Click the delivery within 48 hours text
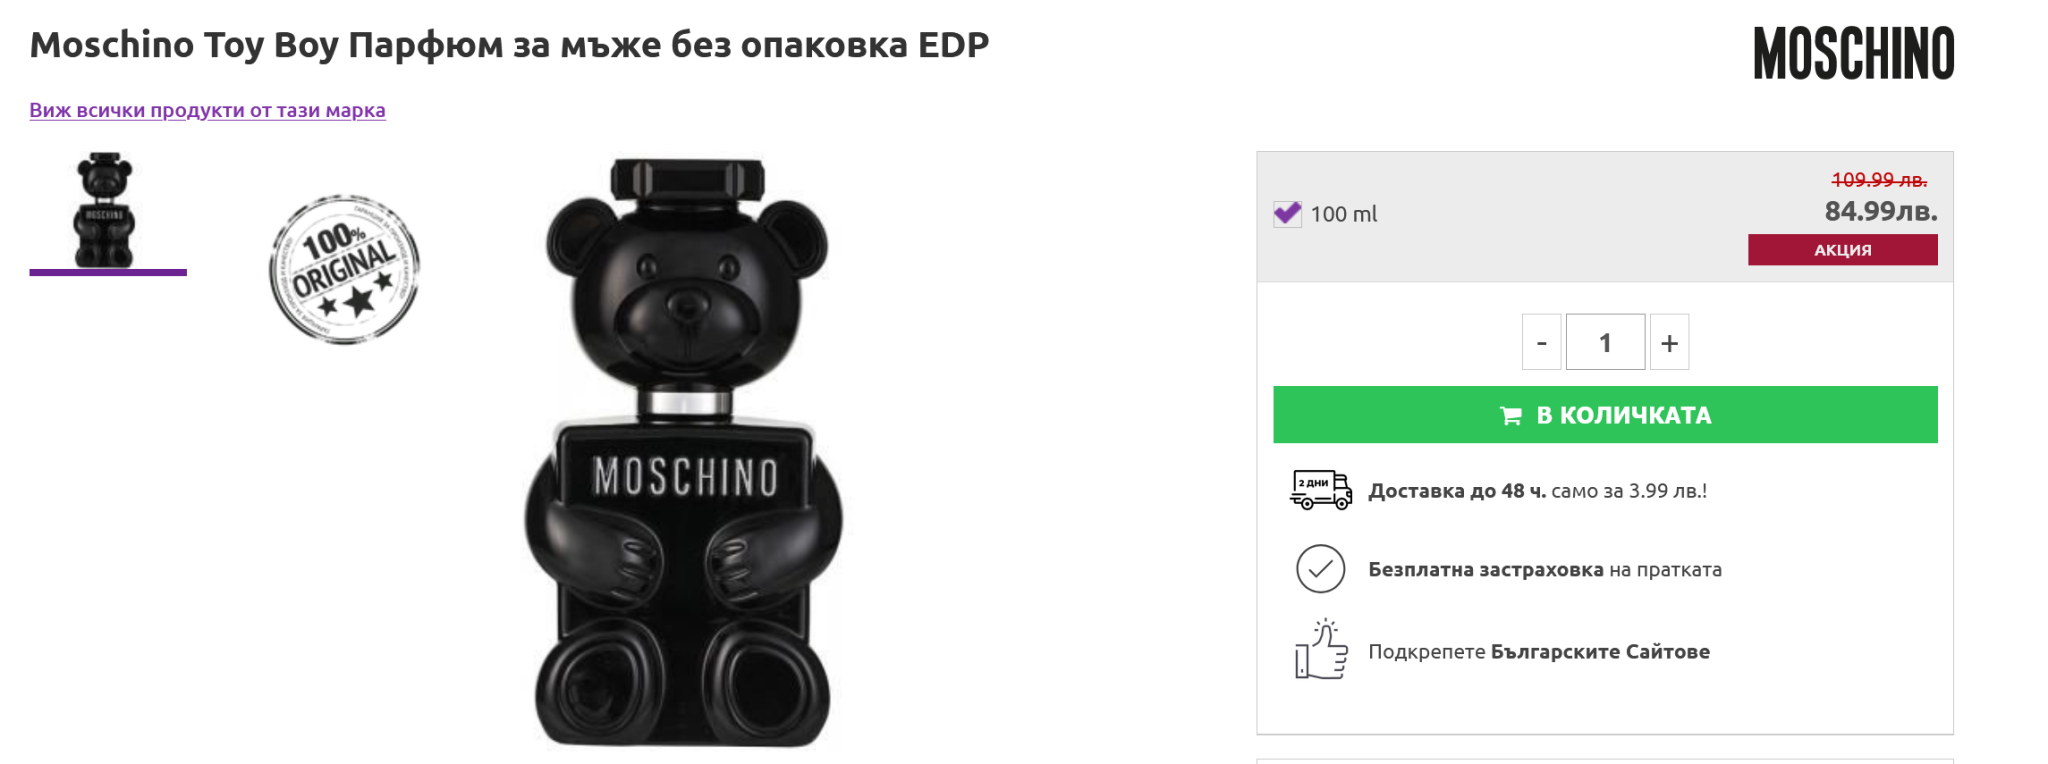 pyautogui.click(x=1537, y=491)
